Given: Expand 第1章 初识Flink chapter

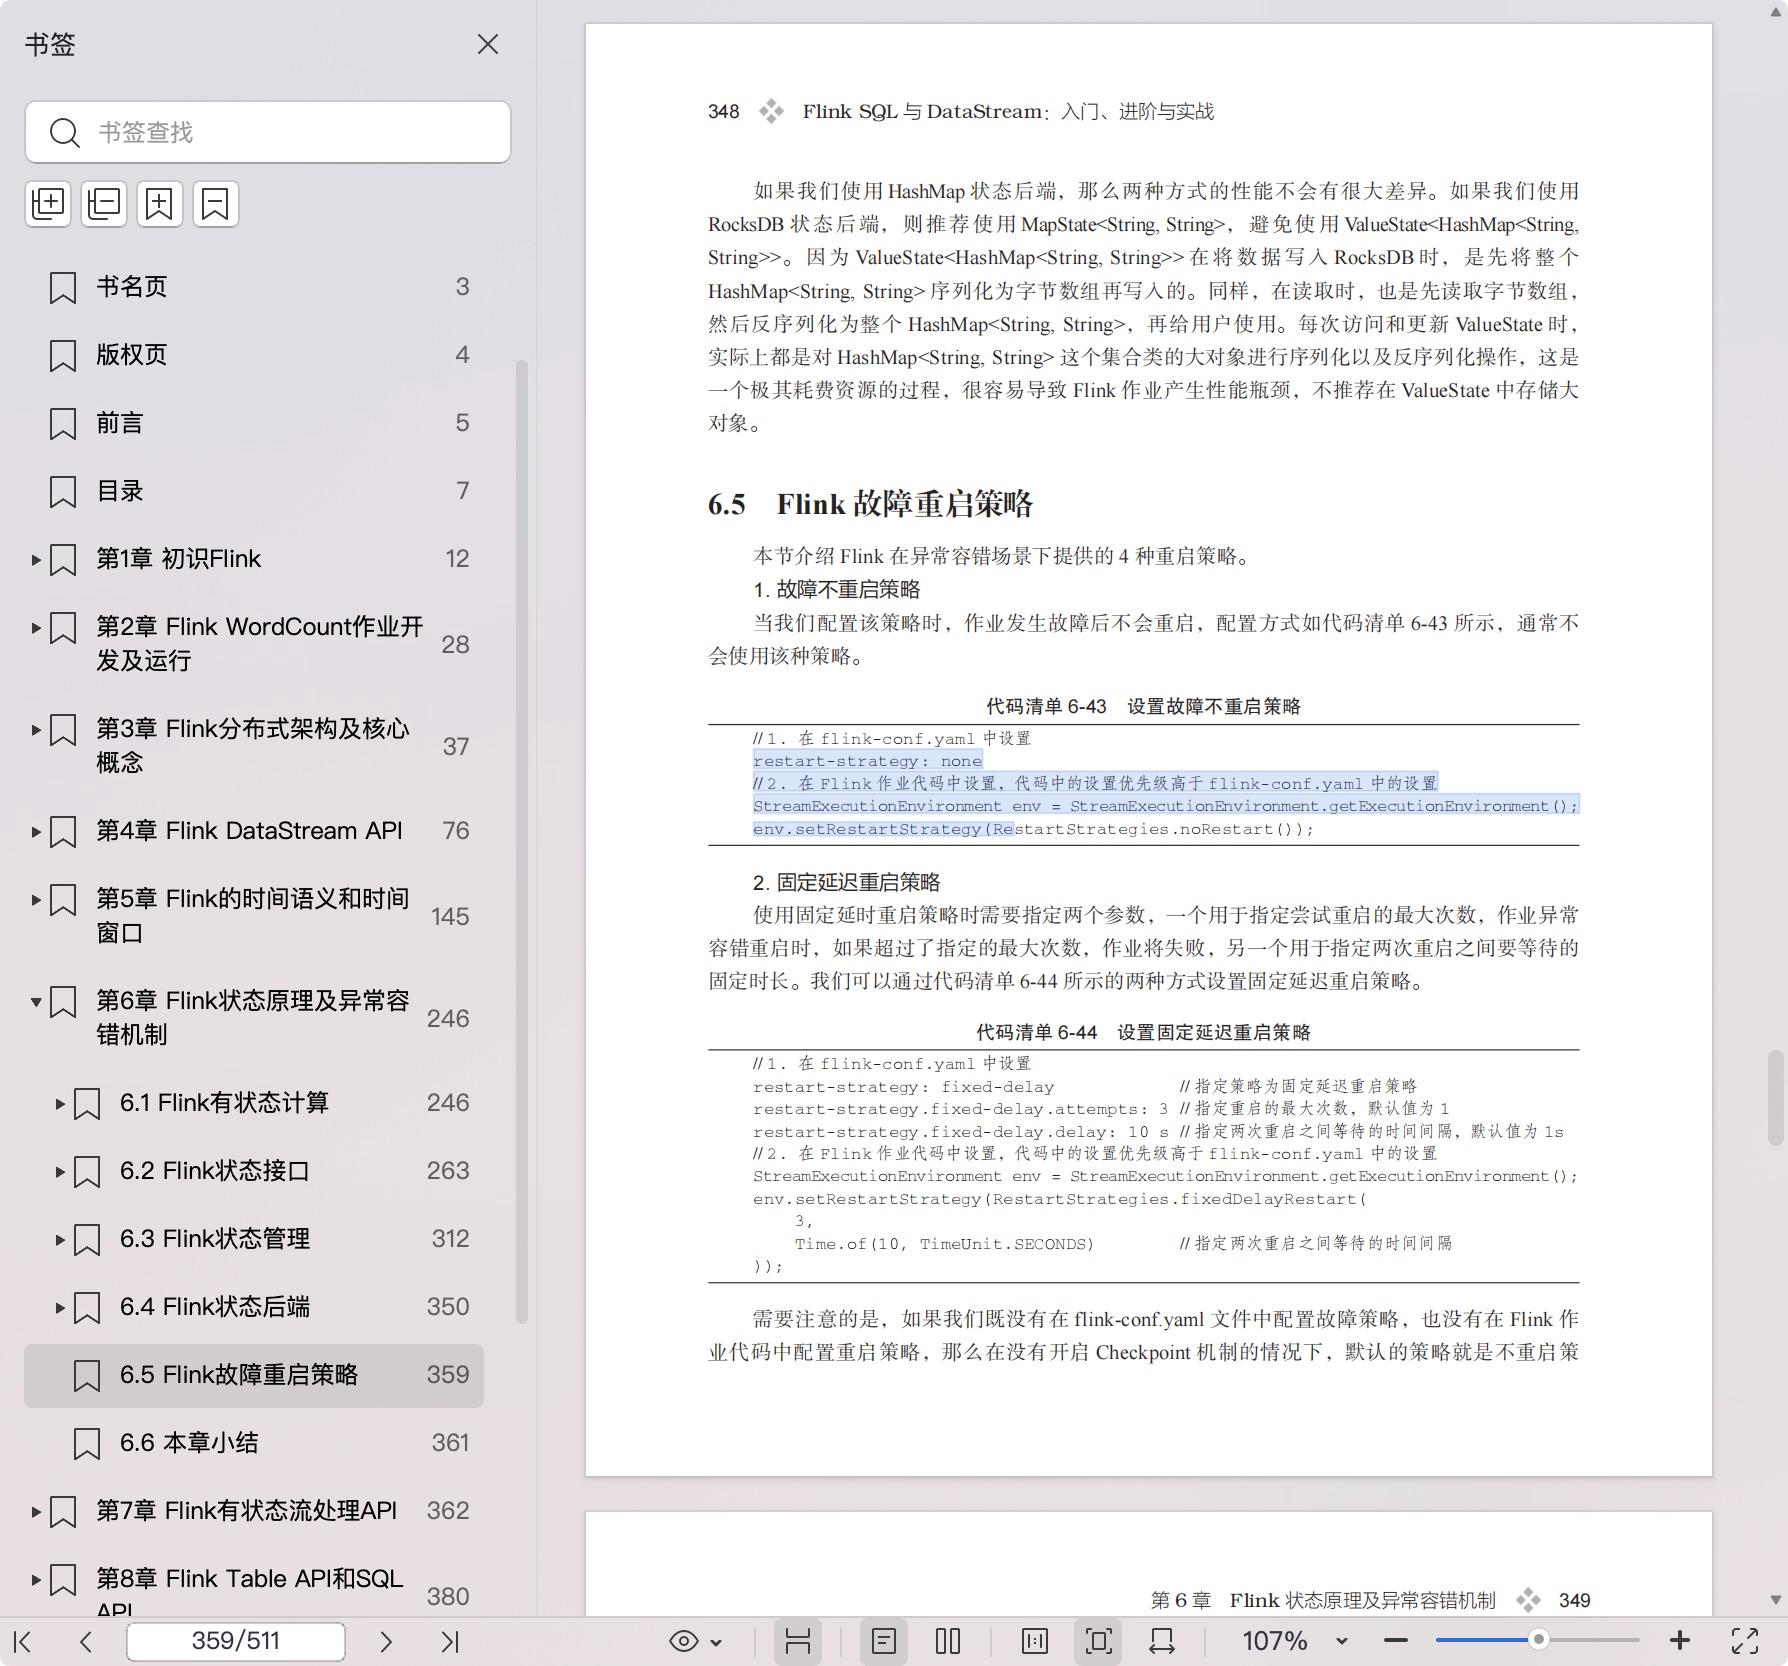Looking at the screenshot, I should pos(36,559).
